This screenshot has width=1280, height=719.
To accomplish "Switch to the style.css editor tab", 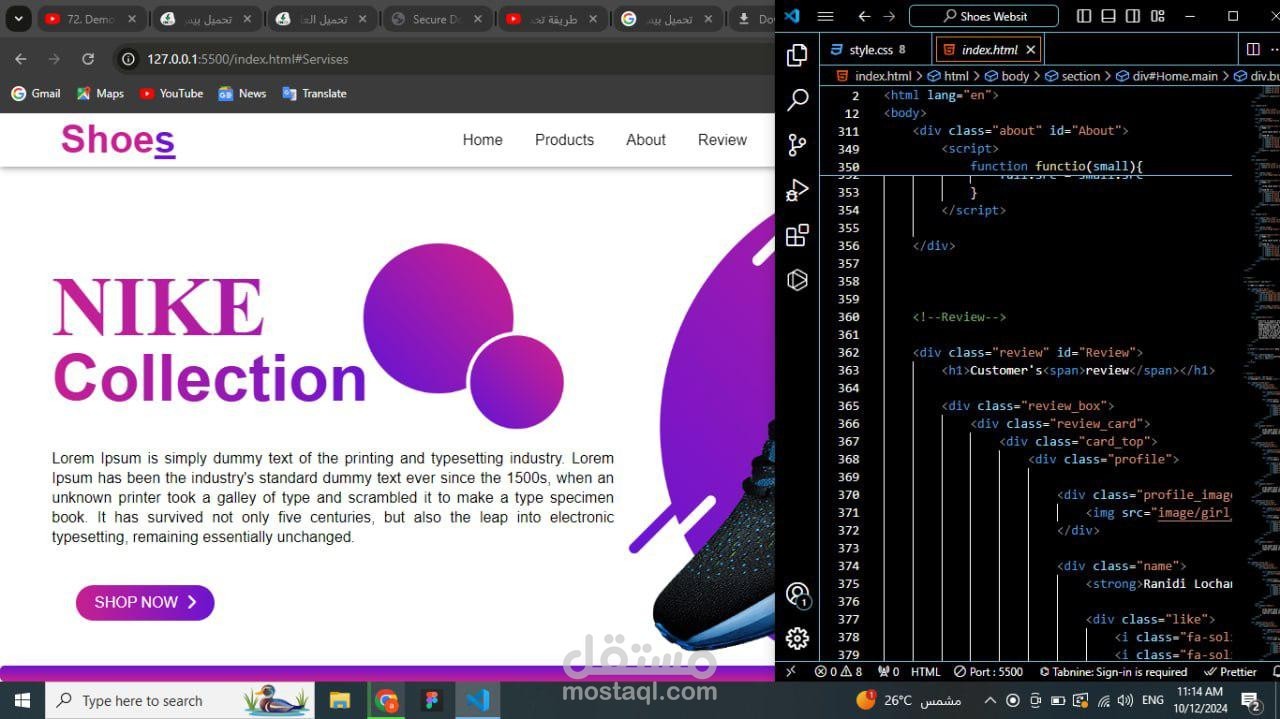I will coord(876,49).
